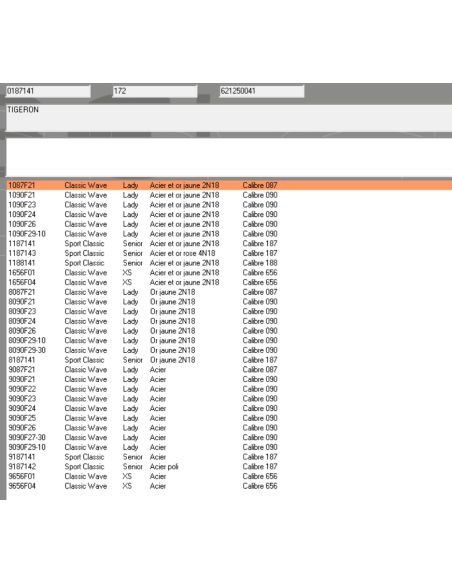Select row 9090F29-10

[x=229, y=447]
